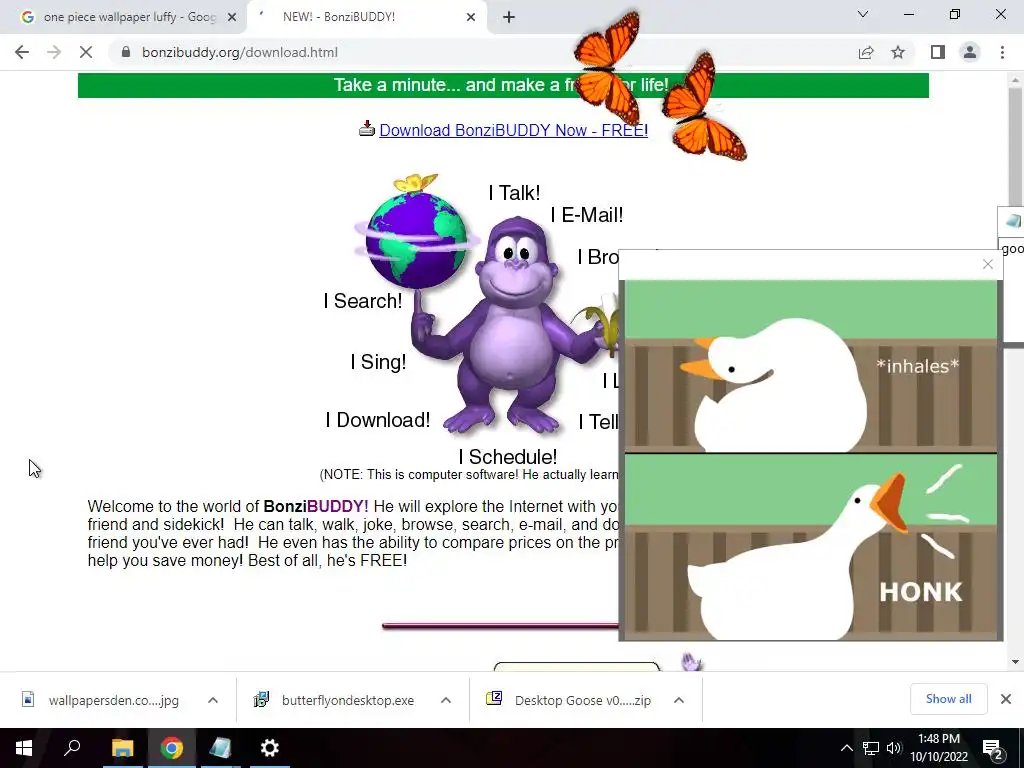Expand Desktop Goose zip download options
1024x768 pixels.
679,700
